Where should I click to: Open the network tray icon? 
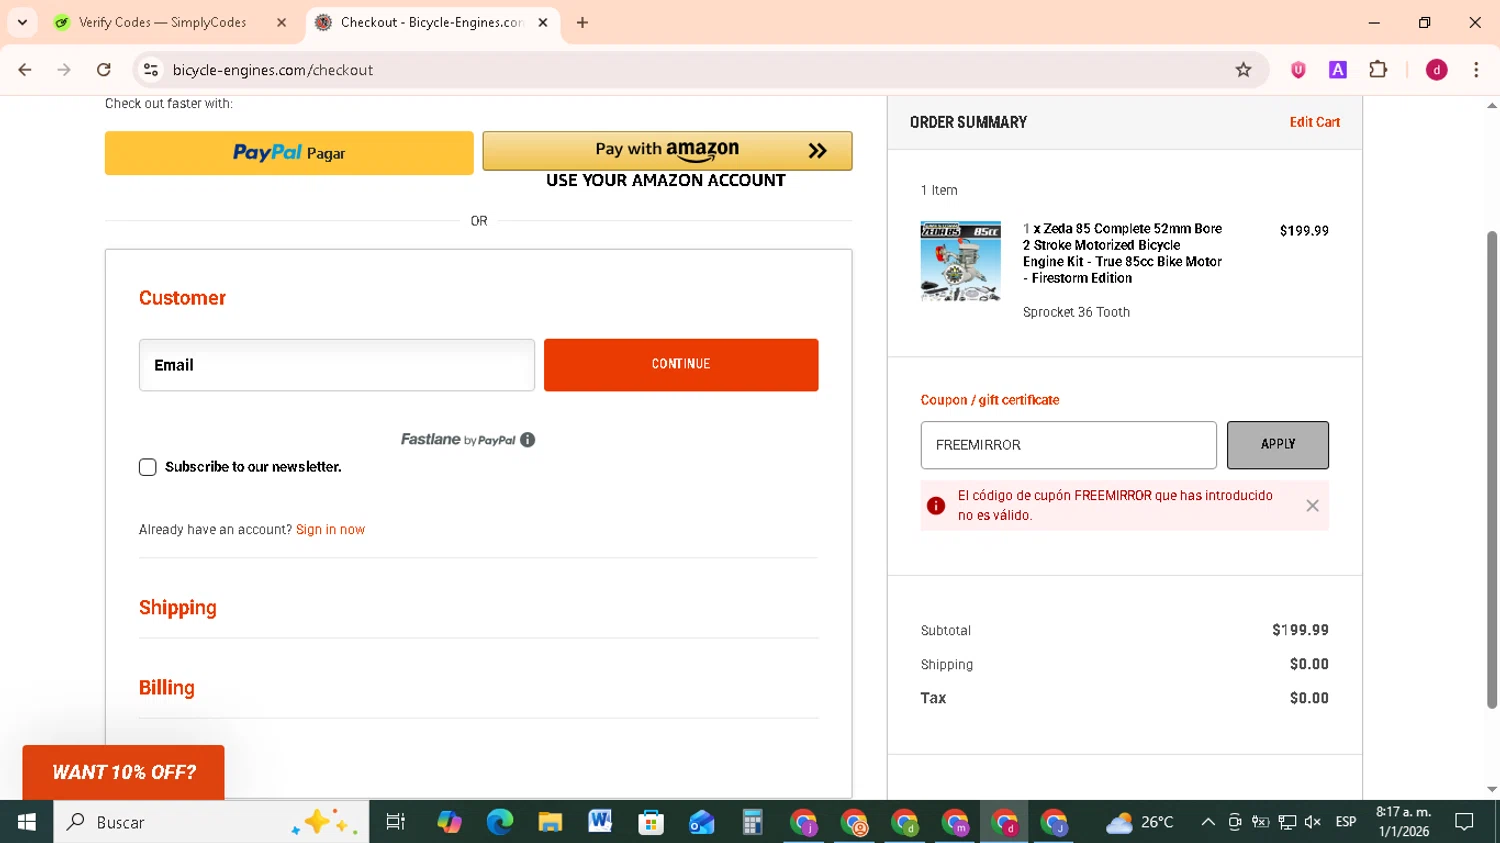click(1287, 822)
